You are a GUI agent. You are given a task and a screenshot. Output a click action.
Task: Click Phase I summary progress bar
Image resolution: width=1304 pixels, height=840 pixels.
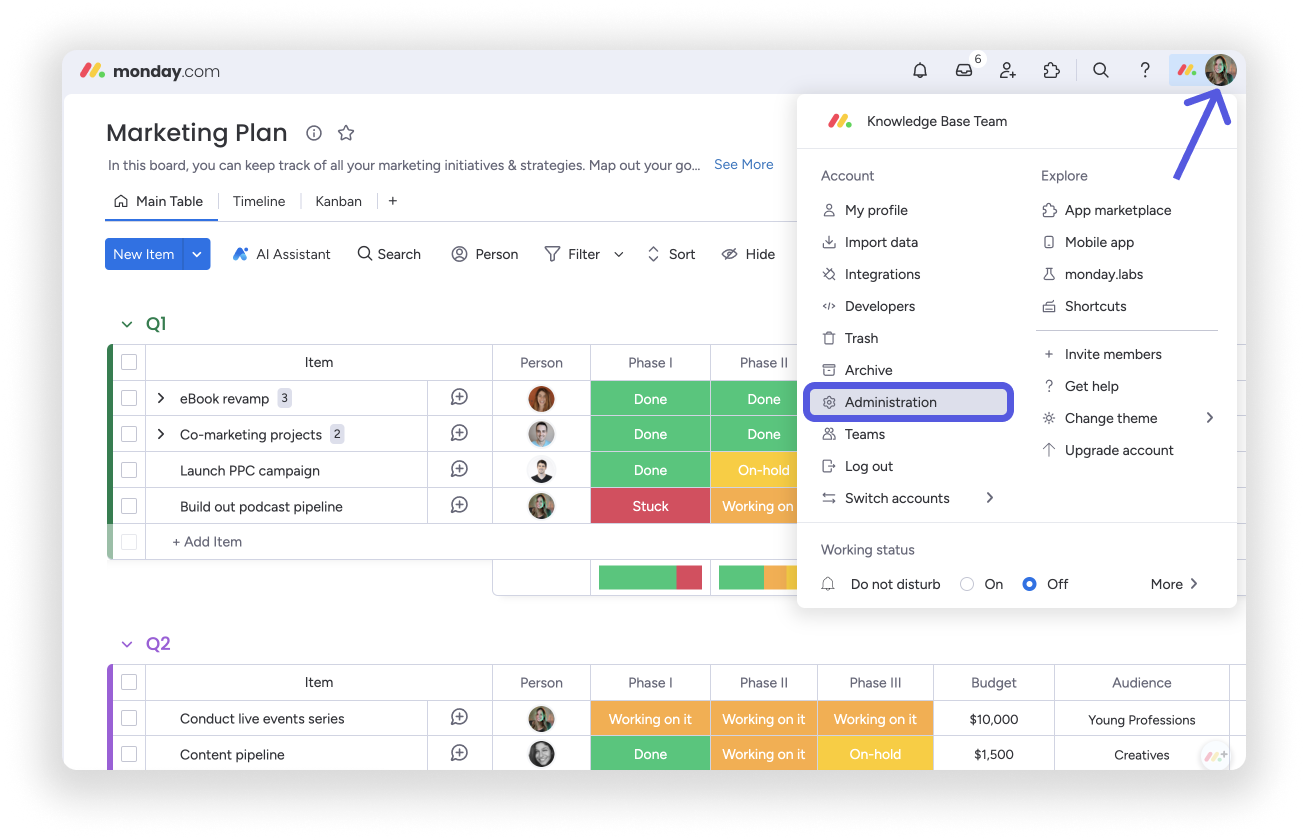click(650, 577)
